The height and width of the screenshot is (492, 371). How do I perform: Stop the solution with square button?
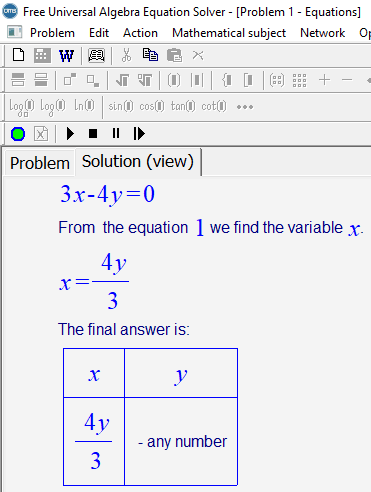click(93, 134)
